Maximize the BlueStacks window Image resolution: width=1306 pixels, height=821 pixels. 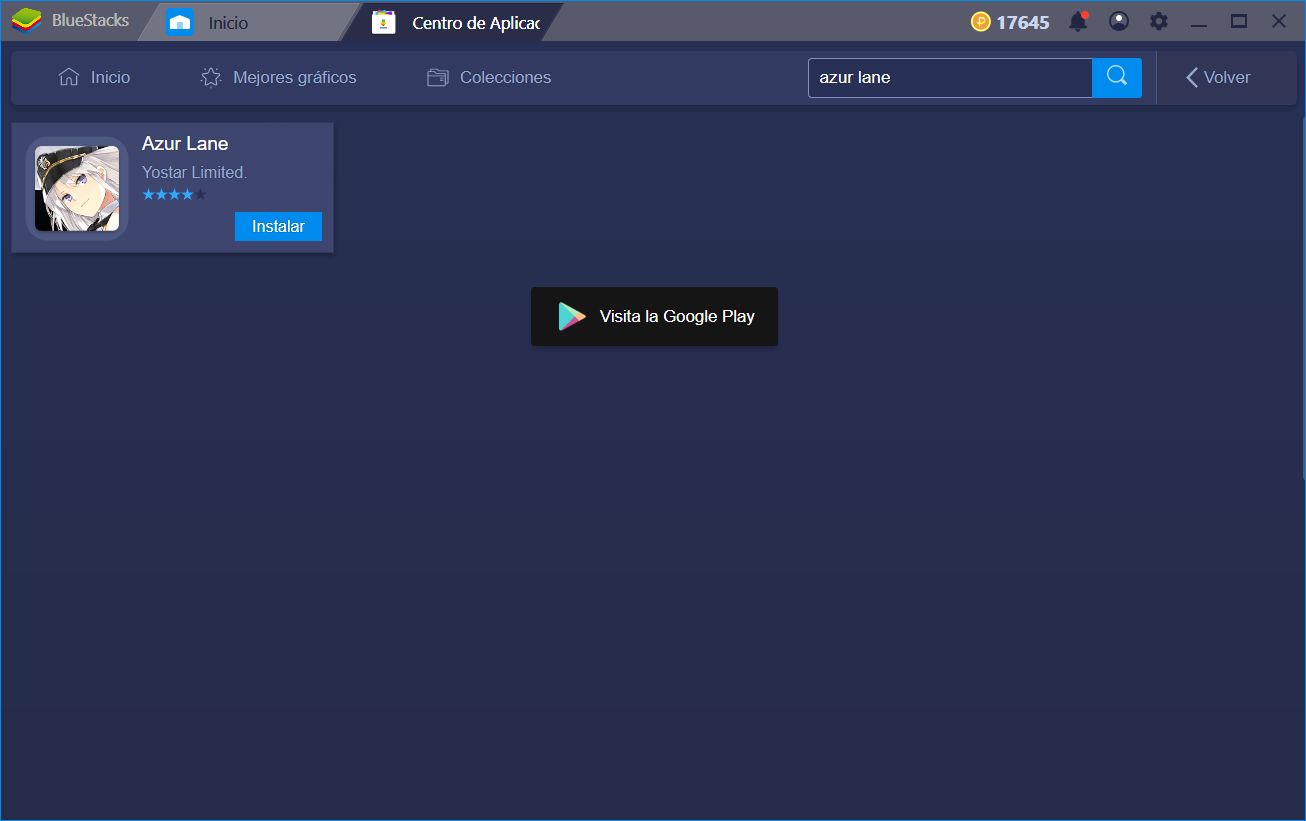click(x=1239, y=21)
